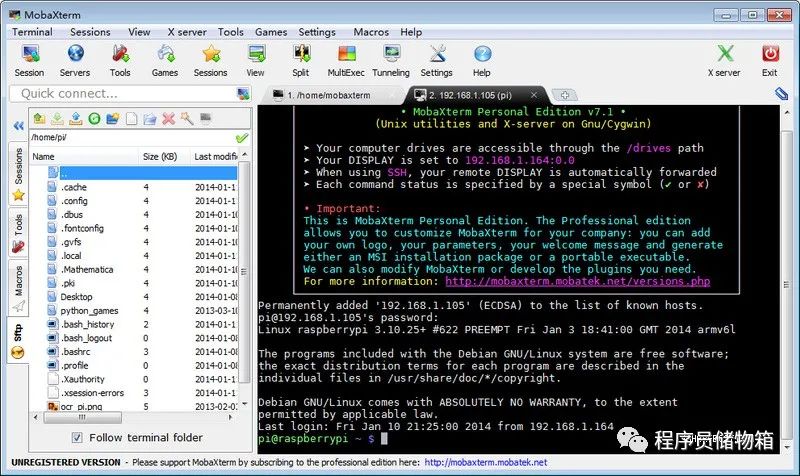Viewport: 800px width, 476px height.
Task: Open the Games toolbar button
Action: coord(165,61)
